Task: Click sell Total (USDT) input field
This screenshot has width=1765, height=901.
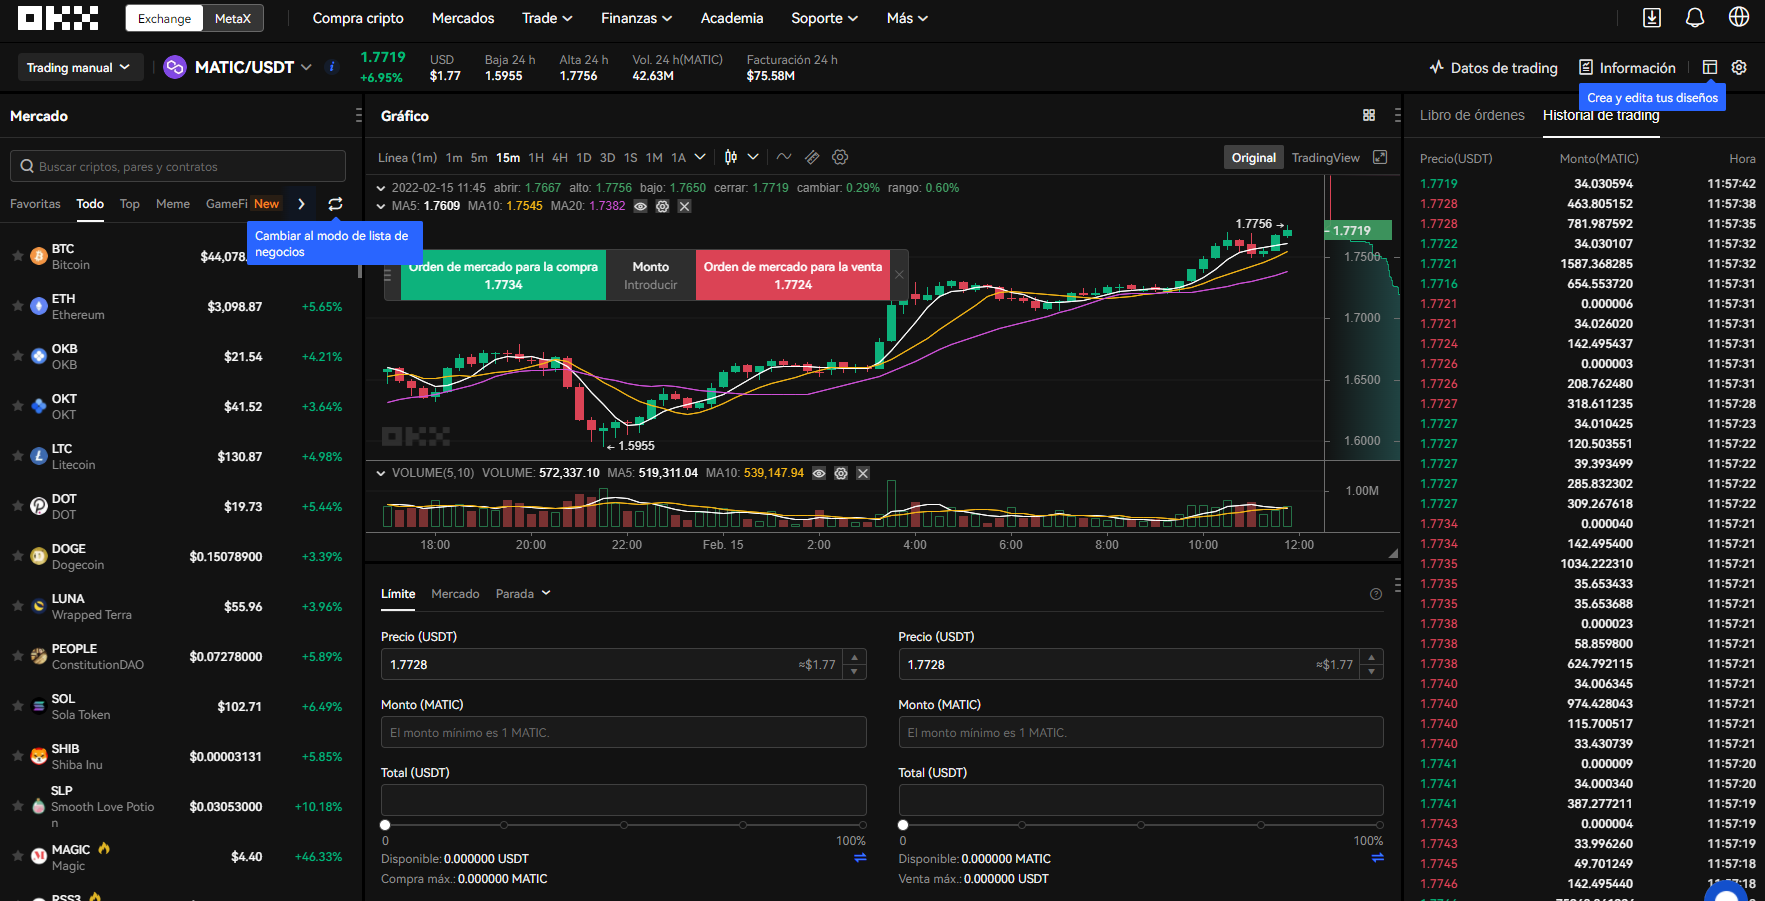Action: [1141, 800]
